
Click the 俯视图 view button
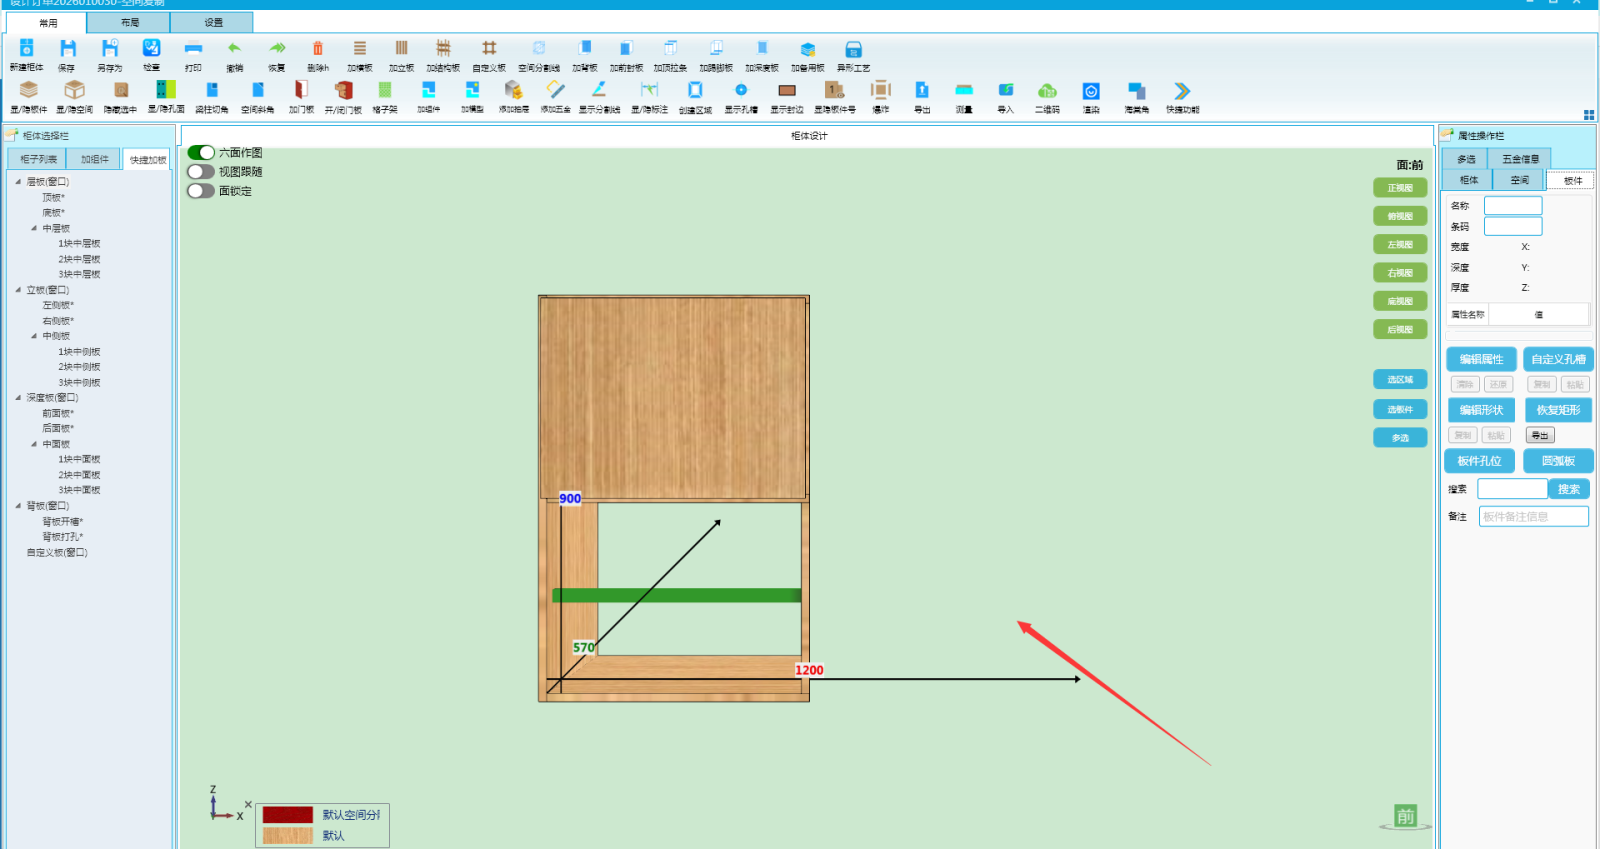coord(1400,216)
